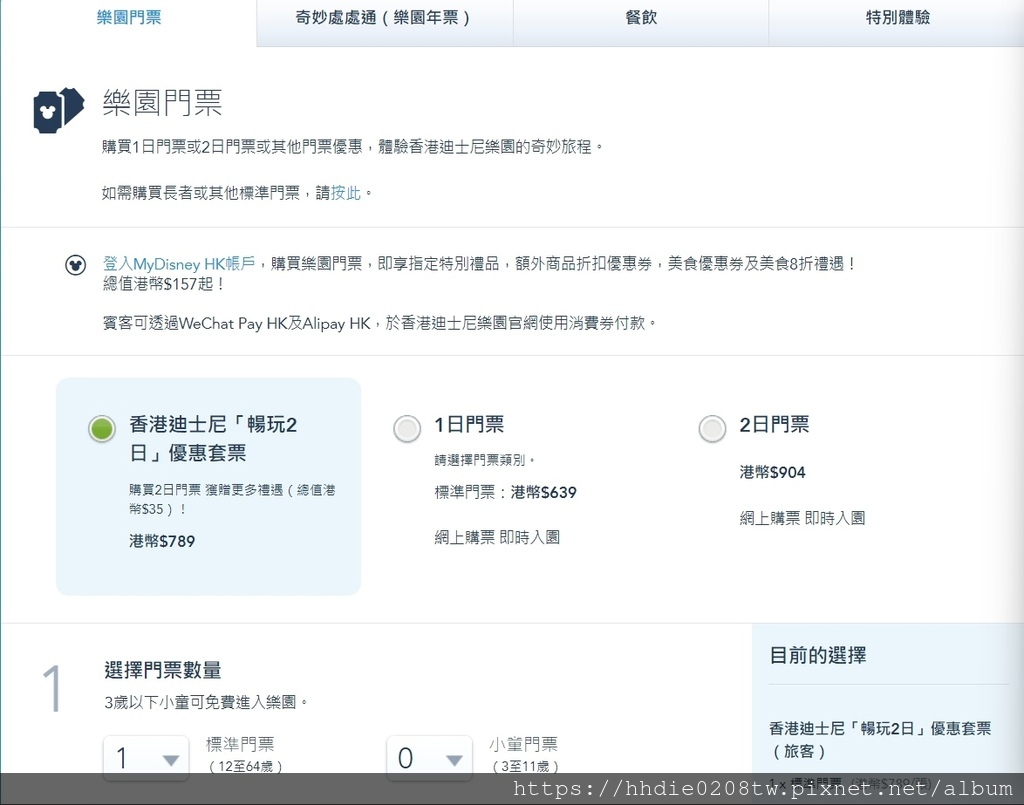Viewport: 1024px width, 805px height.
Task: Select the 2日門票 radio button
Action: 712,428
